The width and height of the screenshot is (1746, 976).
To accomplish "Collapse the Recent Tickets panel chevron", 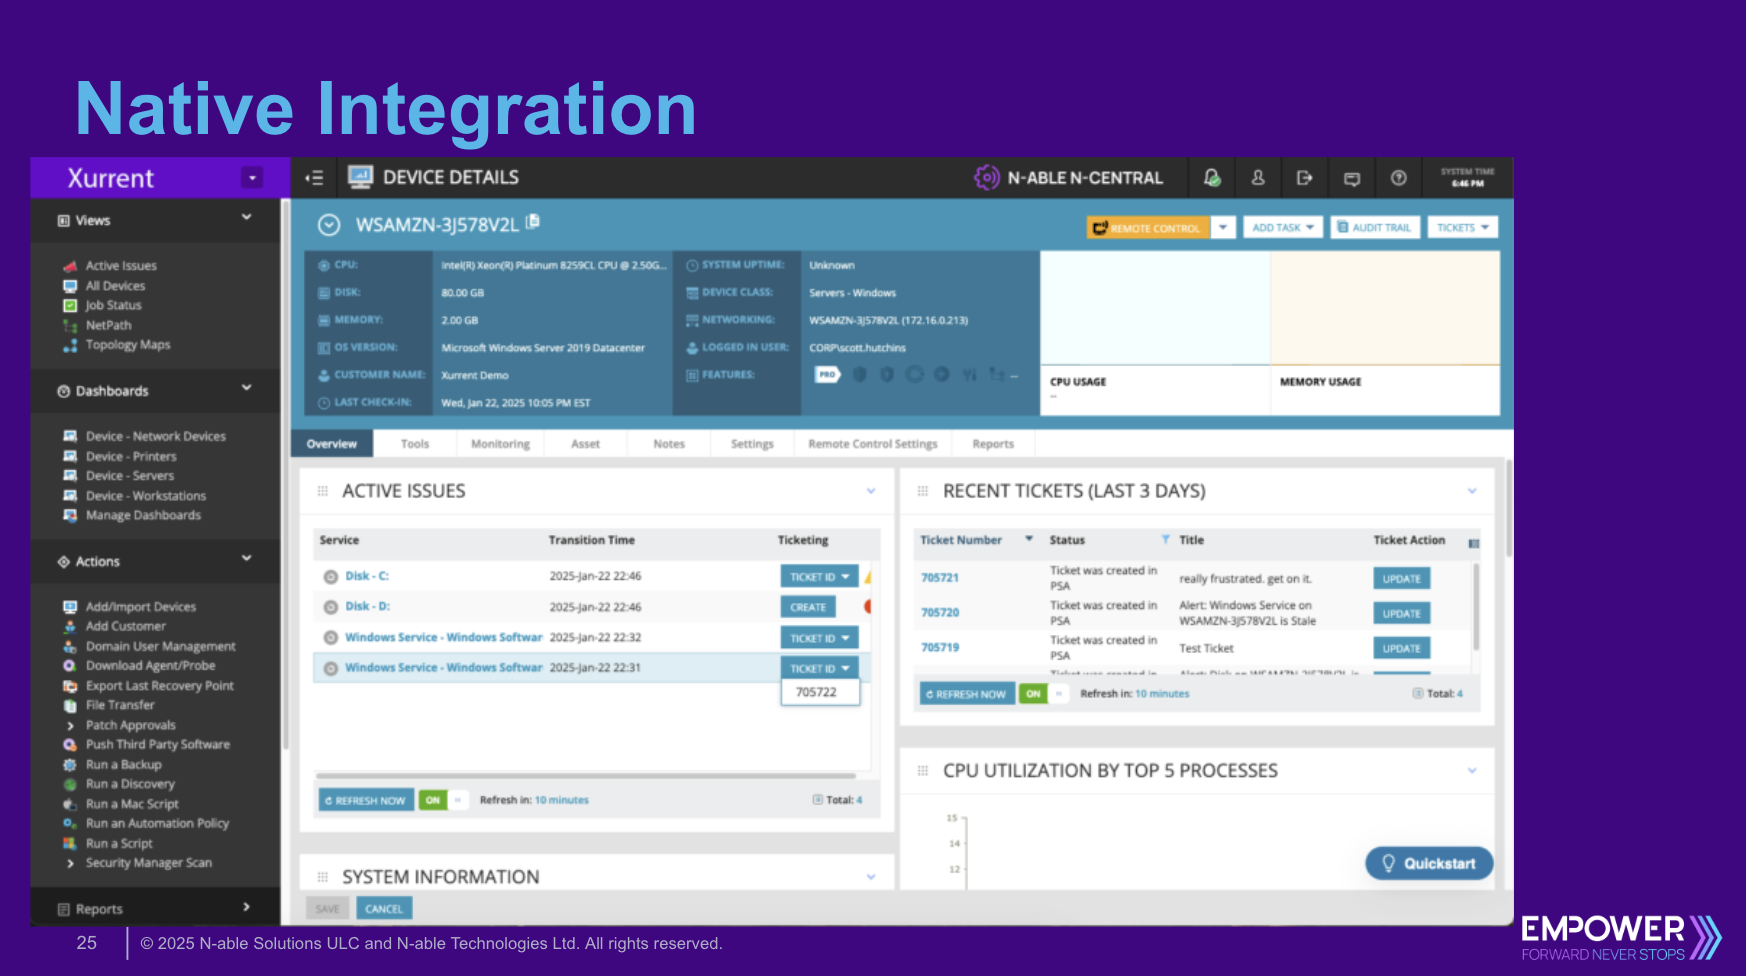I will click(x=1472, y=491).
